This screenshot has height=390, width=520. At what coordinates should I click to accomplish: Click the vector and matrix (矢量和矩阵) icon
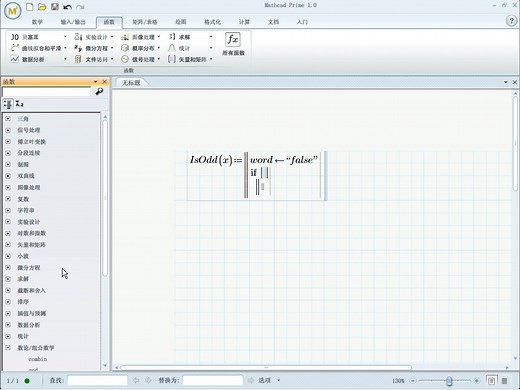click(x=172, y=59)
